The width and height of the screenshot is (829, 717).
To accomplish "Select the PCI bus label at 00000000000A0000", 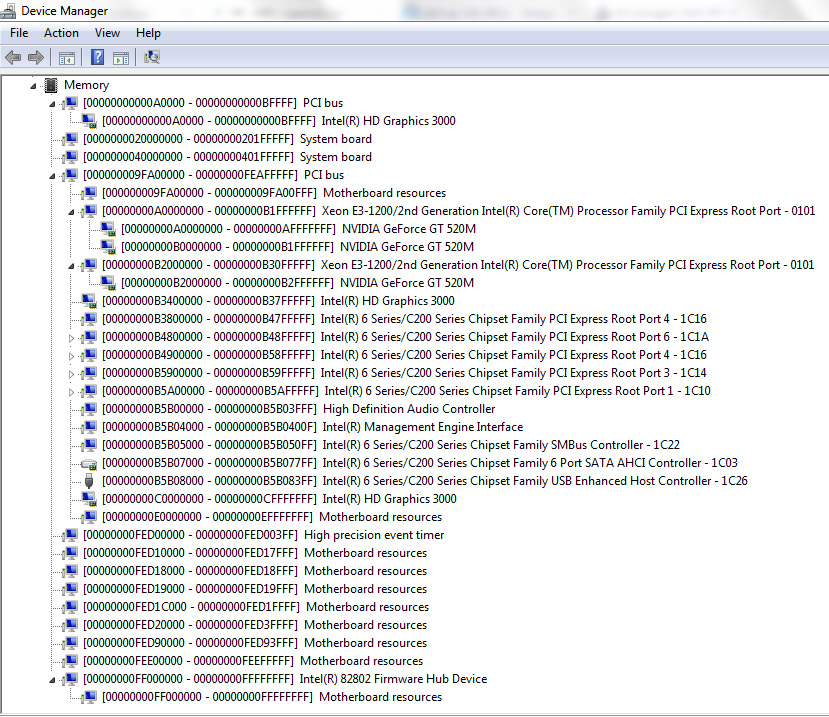I will click(x=323, y=103).
